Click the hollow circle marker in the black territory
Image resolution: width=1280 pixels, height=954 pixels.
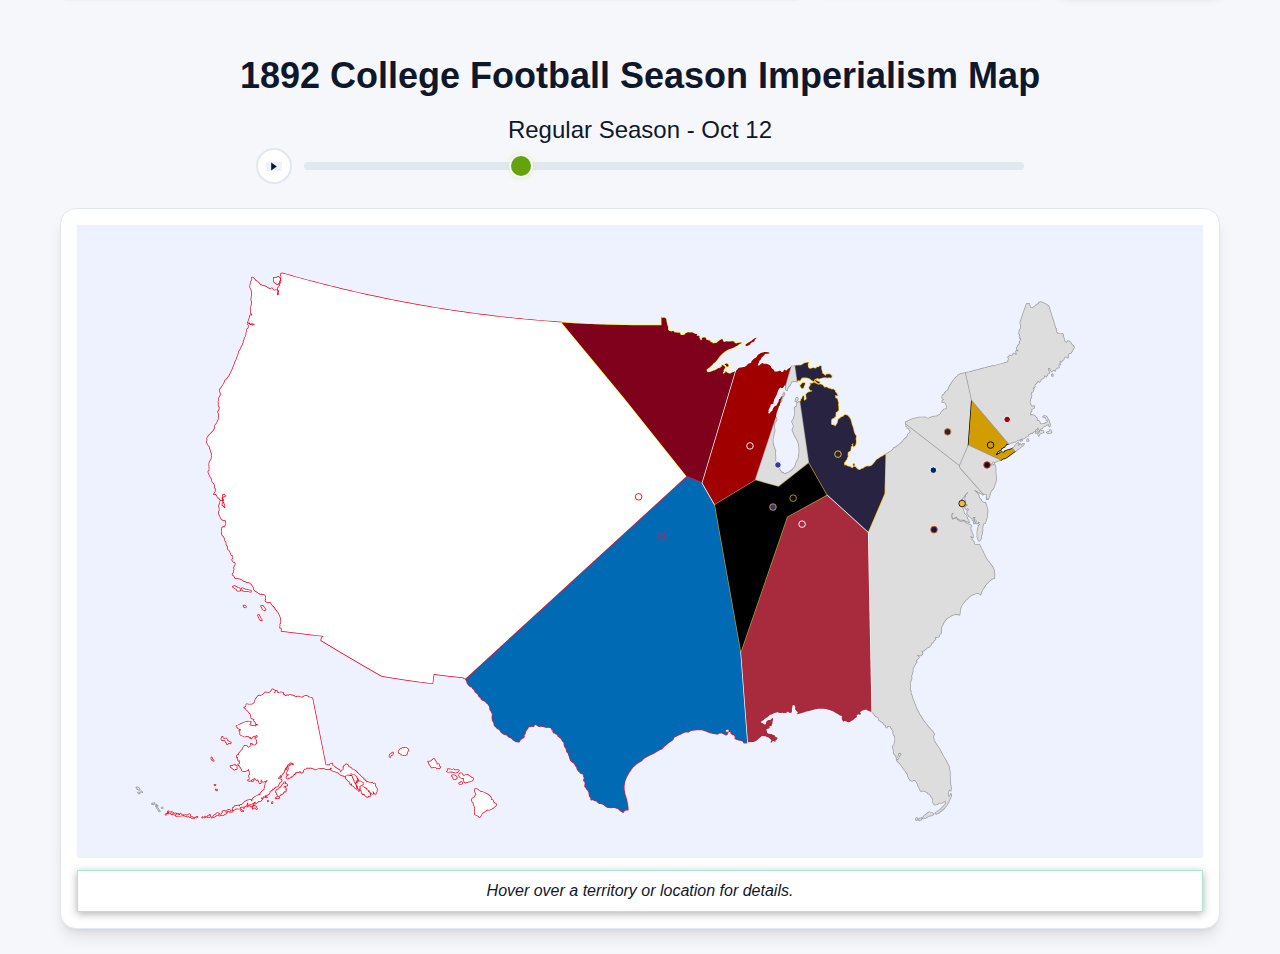click(x=793, y=497)
